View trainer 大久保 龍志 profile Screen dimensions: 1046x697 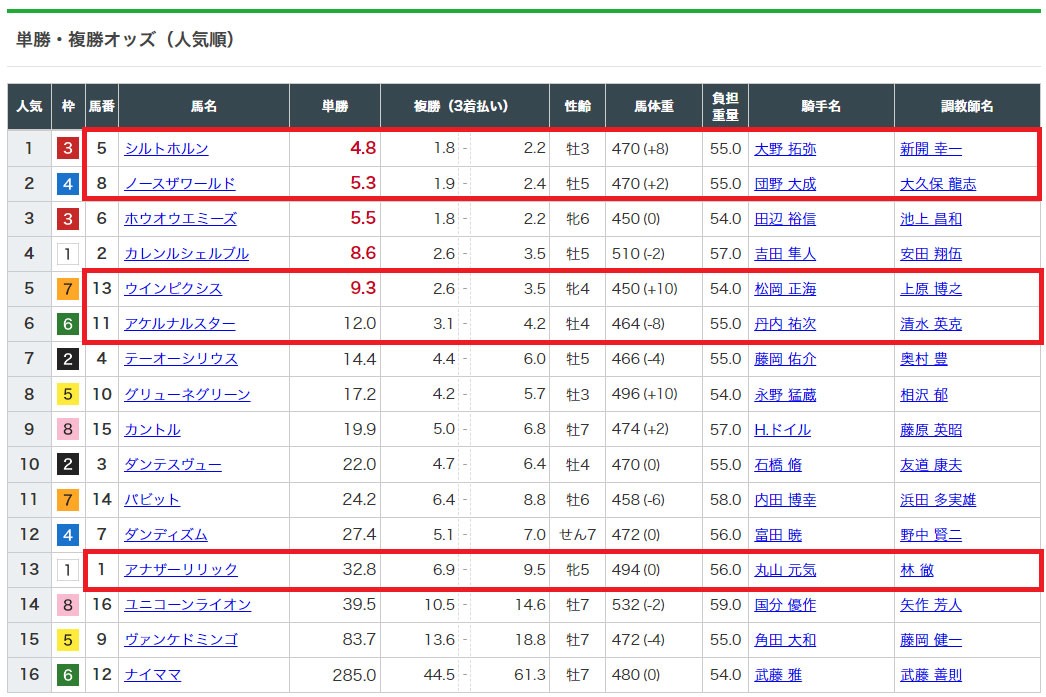pyautogui.click(x=937, y=184)
